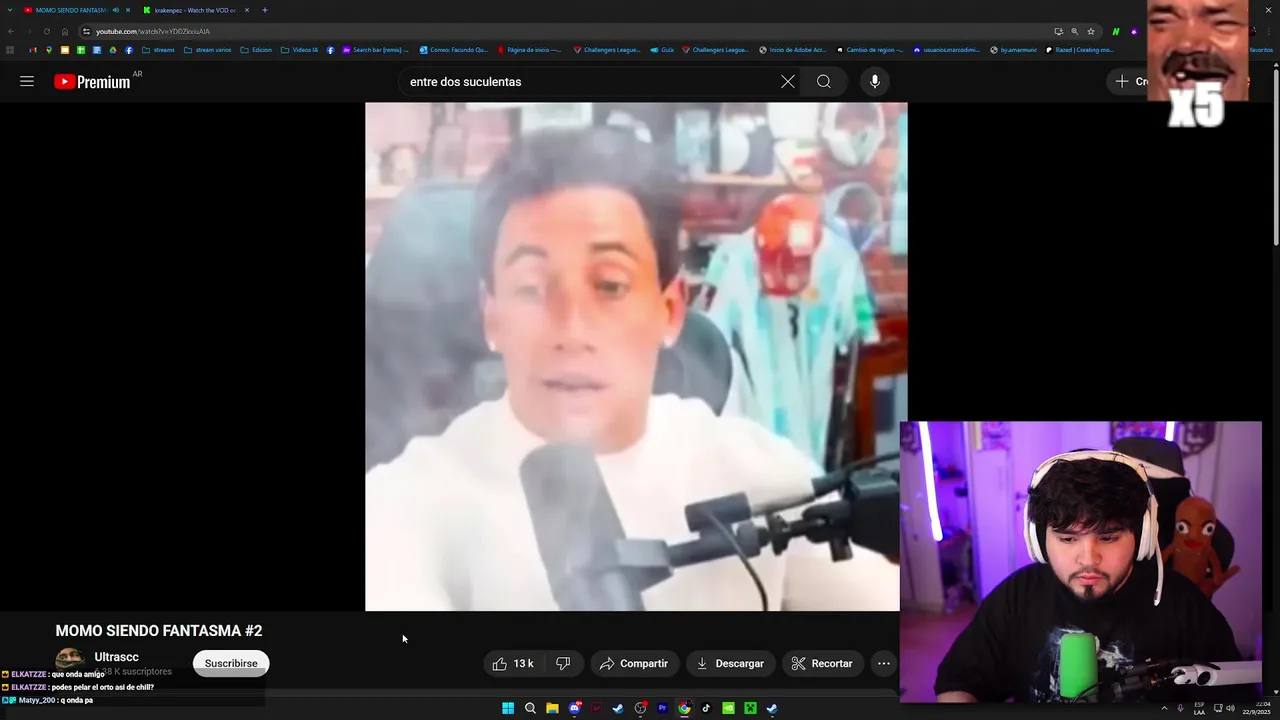The height and width of the screenshot is (720, 1280).
Task: Open the volume control in the tray
Action: (x=1230, y=708)
